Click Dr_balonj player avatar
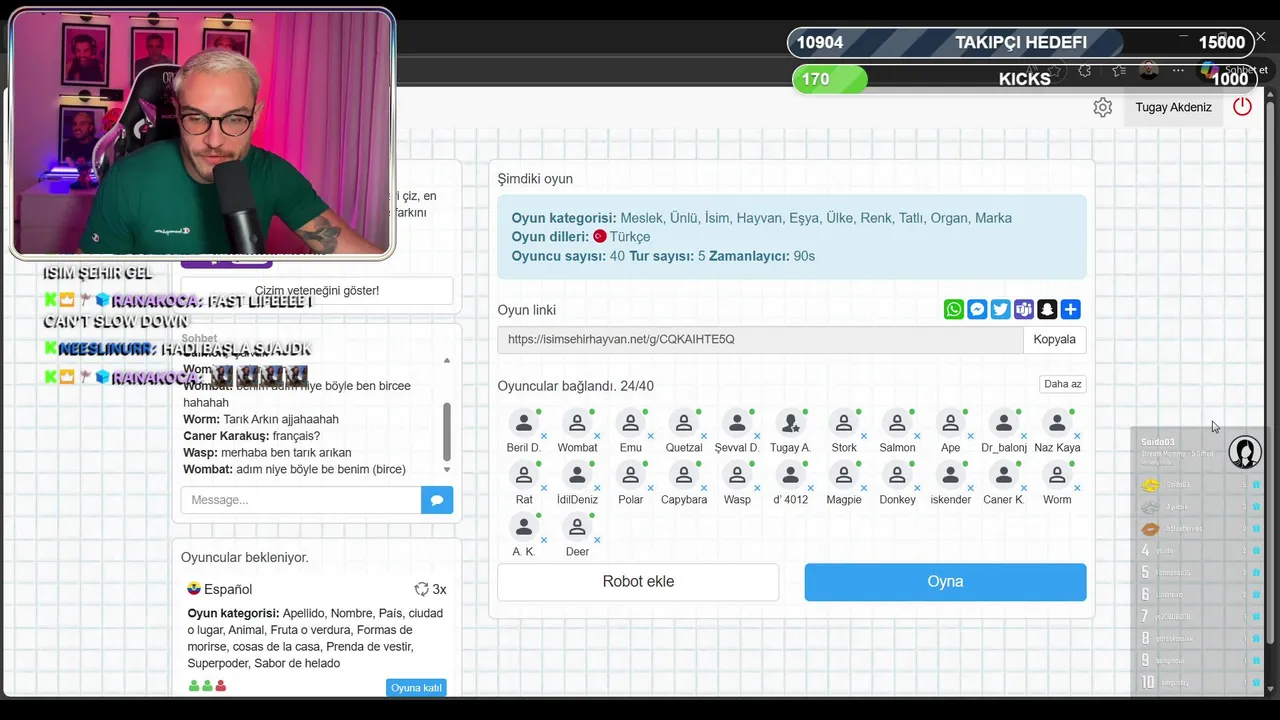This screenshot has width=1280, height=720. tap(1004, 424)
